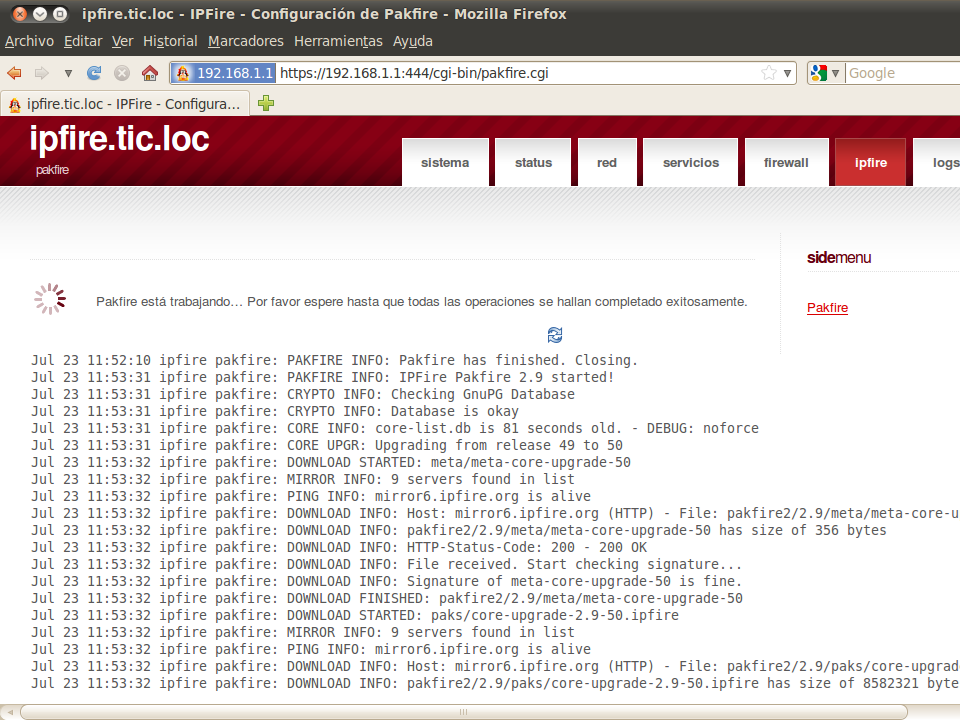Click the ipfire.tic.loc site title
This screenshot has width=960, height=720.
coord(119,139)
